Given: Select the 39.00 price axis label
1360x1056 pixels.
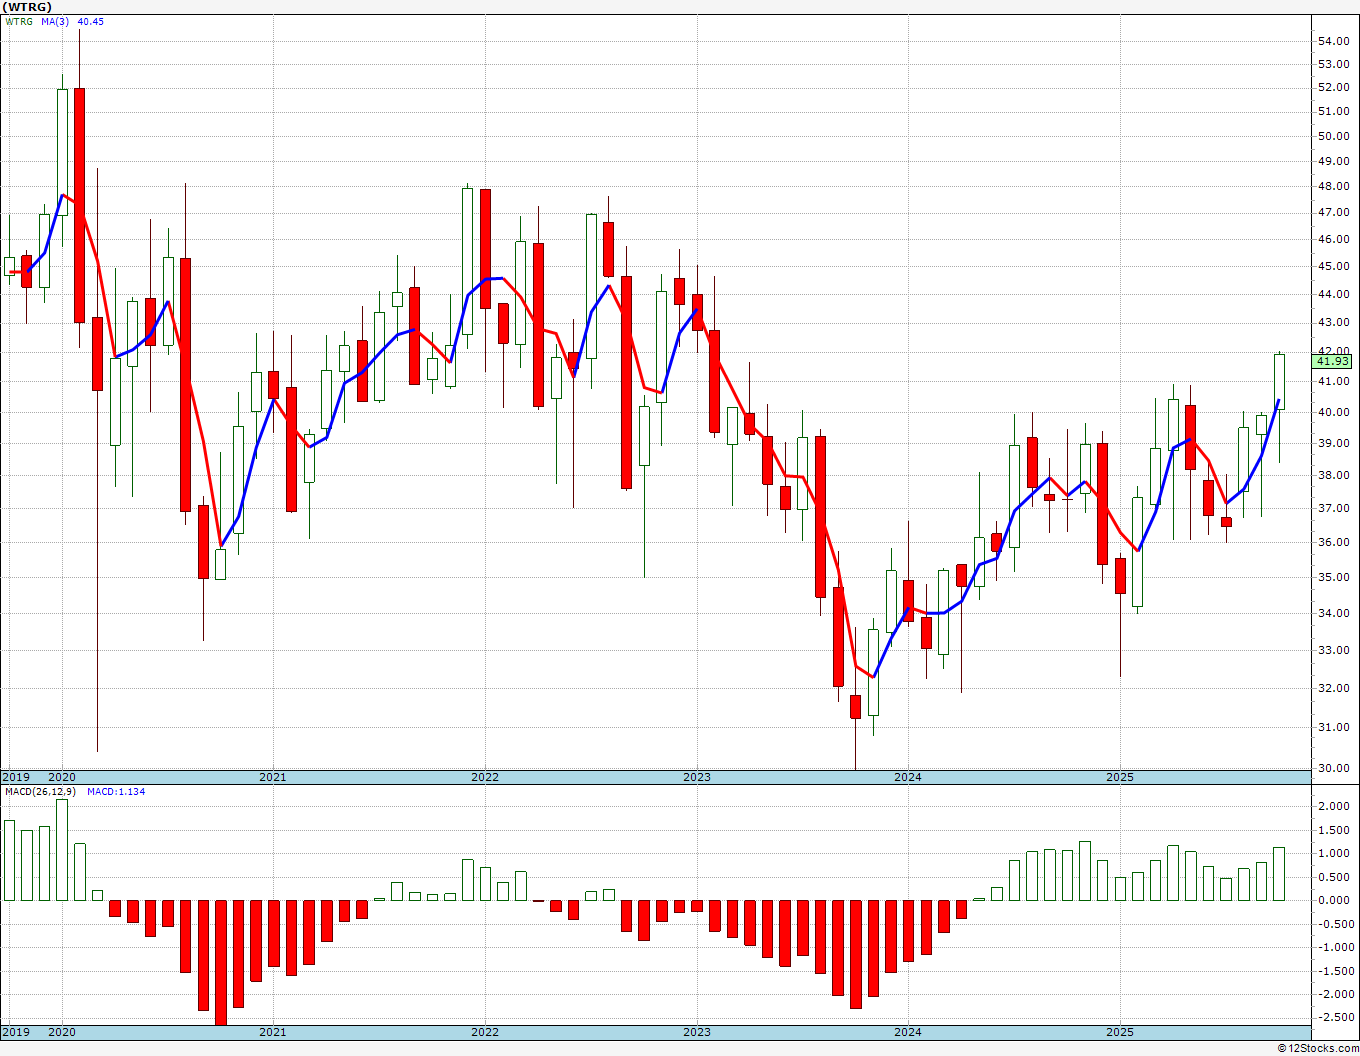Looking at the screenshot, I should 1334,443.
